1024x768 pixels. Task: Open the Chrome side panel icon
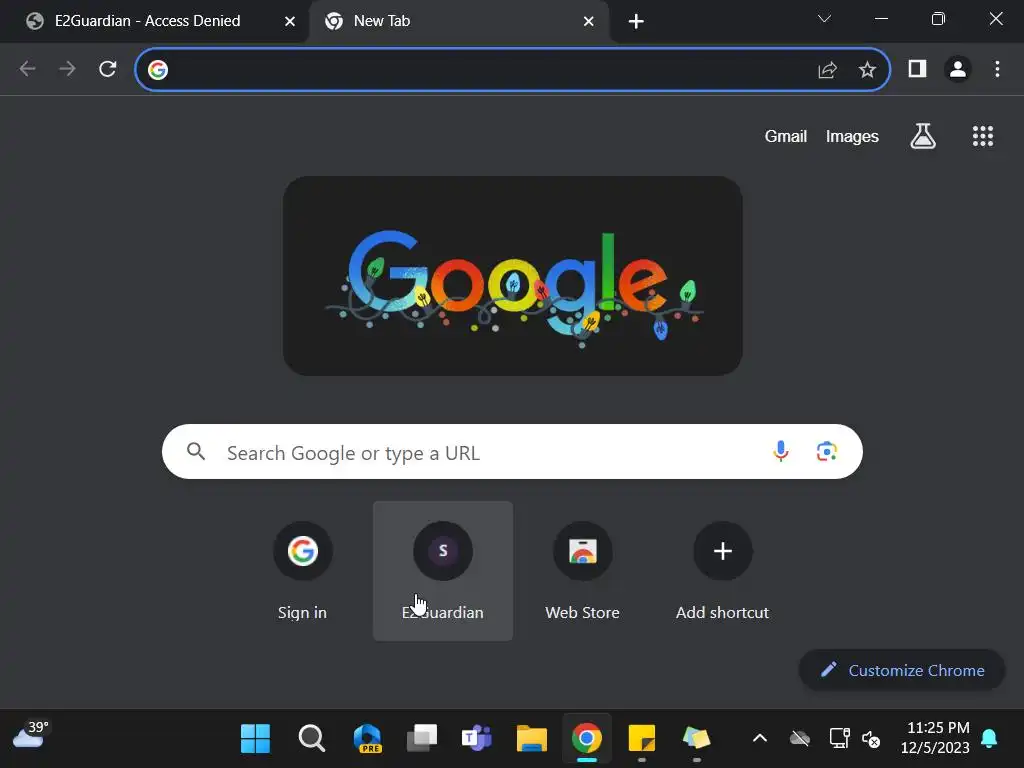[917, 69]
